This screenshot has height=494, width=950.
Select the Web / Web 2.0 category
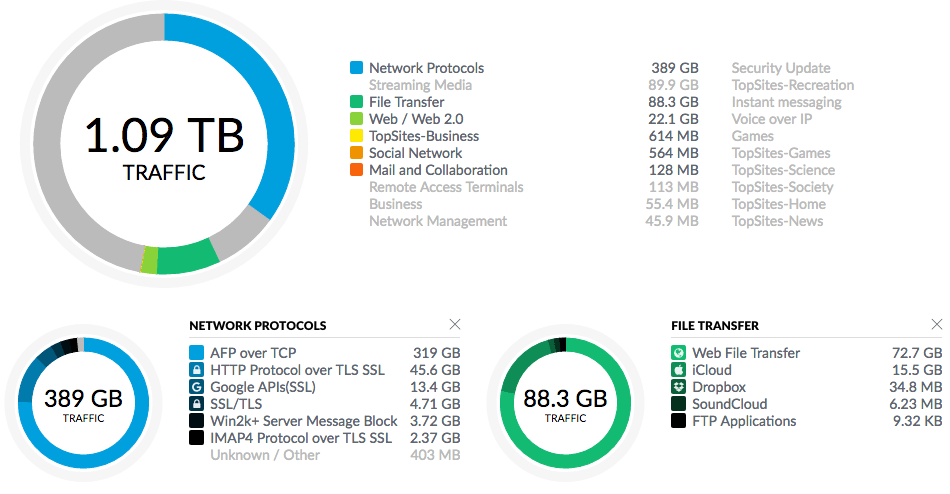416,119
